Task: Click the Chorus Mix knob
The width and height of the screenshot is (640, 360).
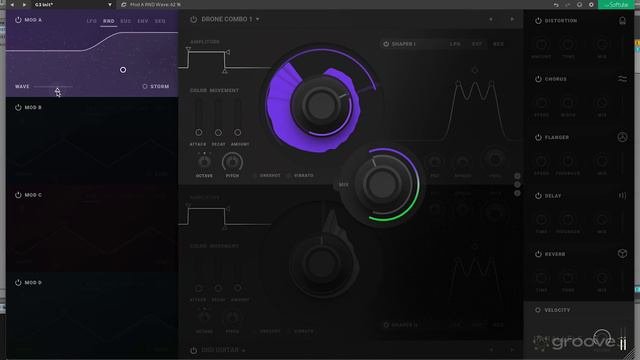Action: tap(602, 102)
